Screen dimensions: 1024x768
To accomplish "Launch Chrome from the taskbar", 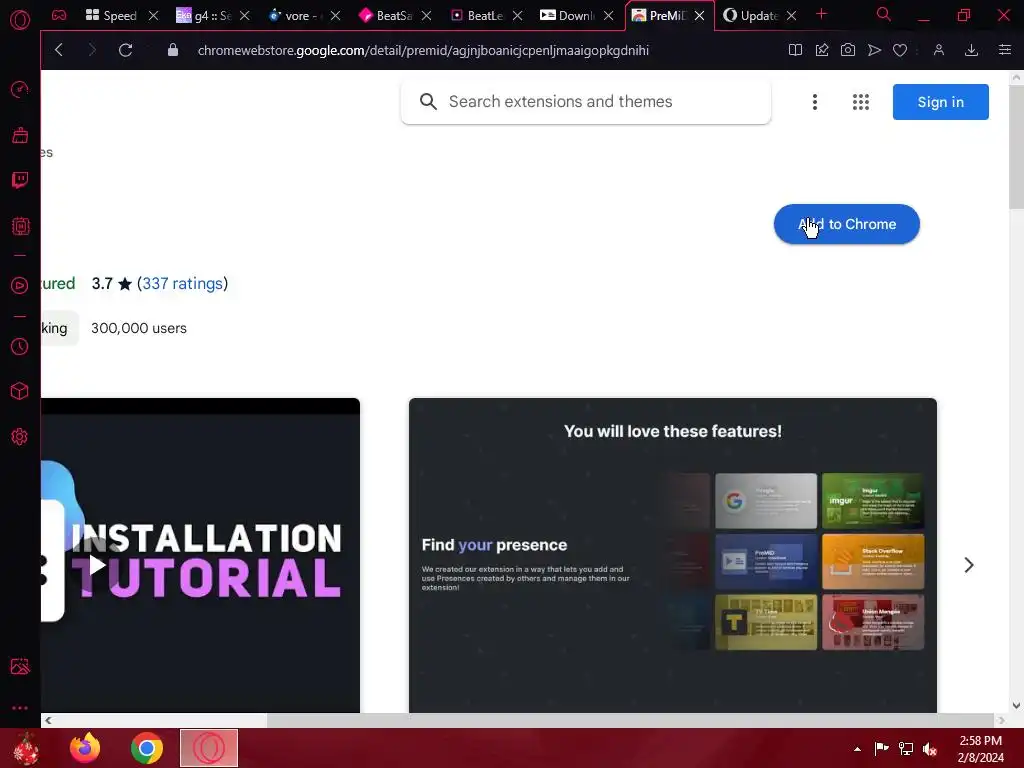I will 147,748.
